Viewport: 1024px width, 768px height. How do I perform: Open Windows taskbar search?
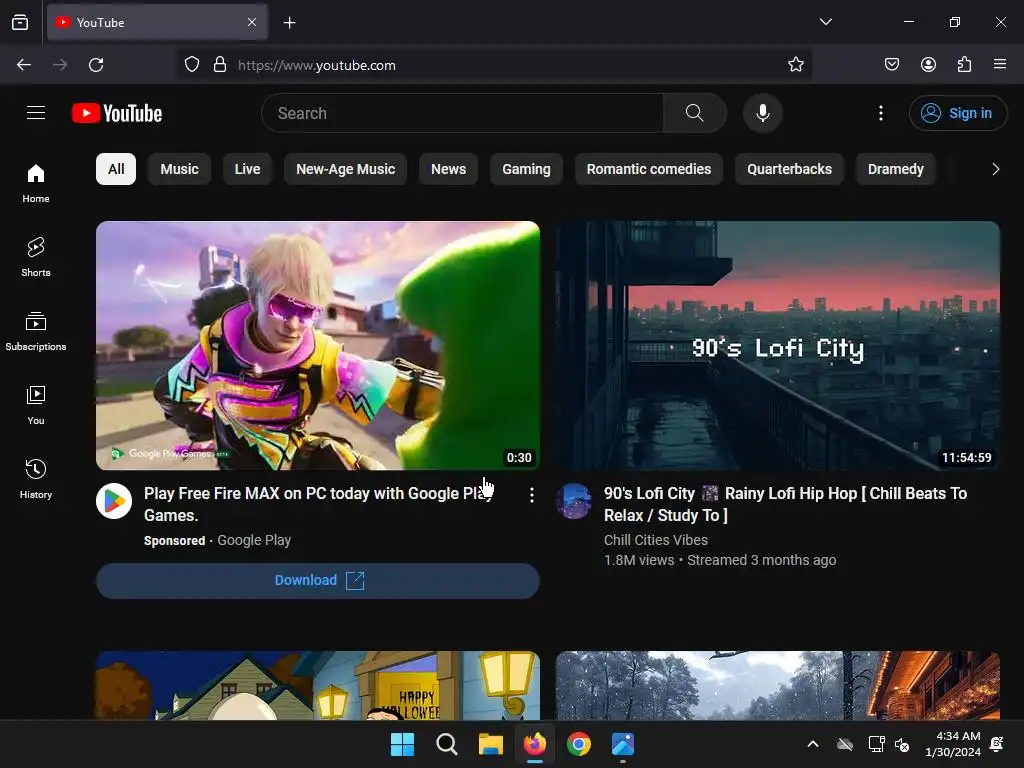click(x=447, y=744)
